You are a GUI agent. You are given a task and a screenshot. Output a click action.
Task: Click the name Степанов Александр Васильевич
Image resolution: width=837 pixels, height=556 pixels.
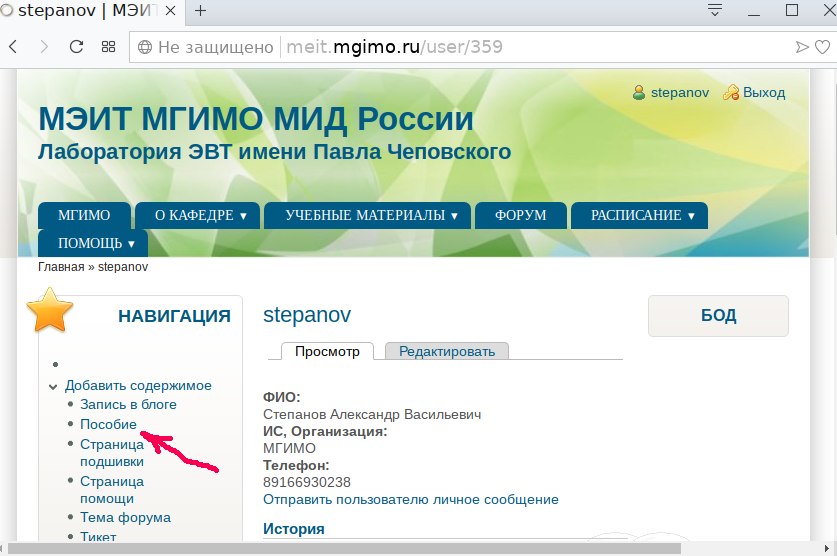pyautogui.click(x=372, y=415)
